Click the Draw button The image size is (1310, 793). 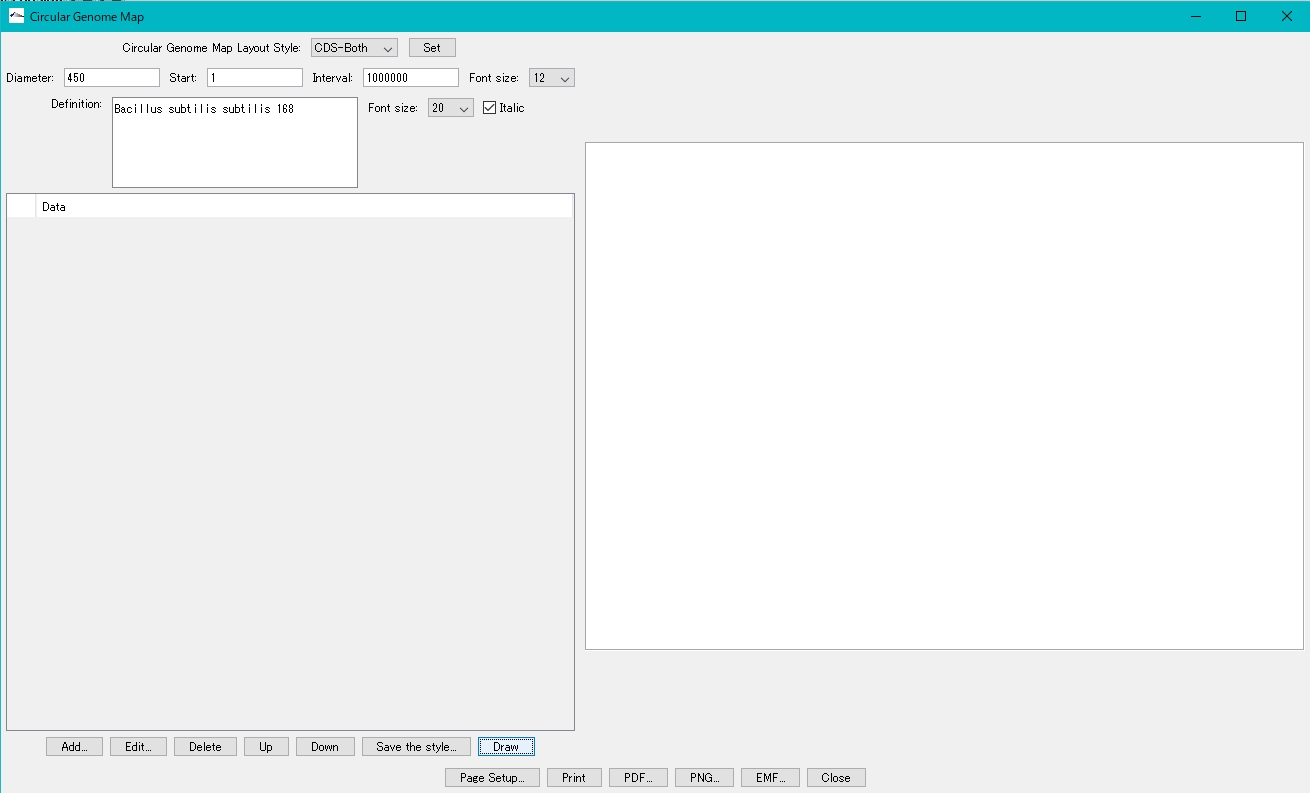click(506, 747)
